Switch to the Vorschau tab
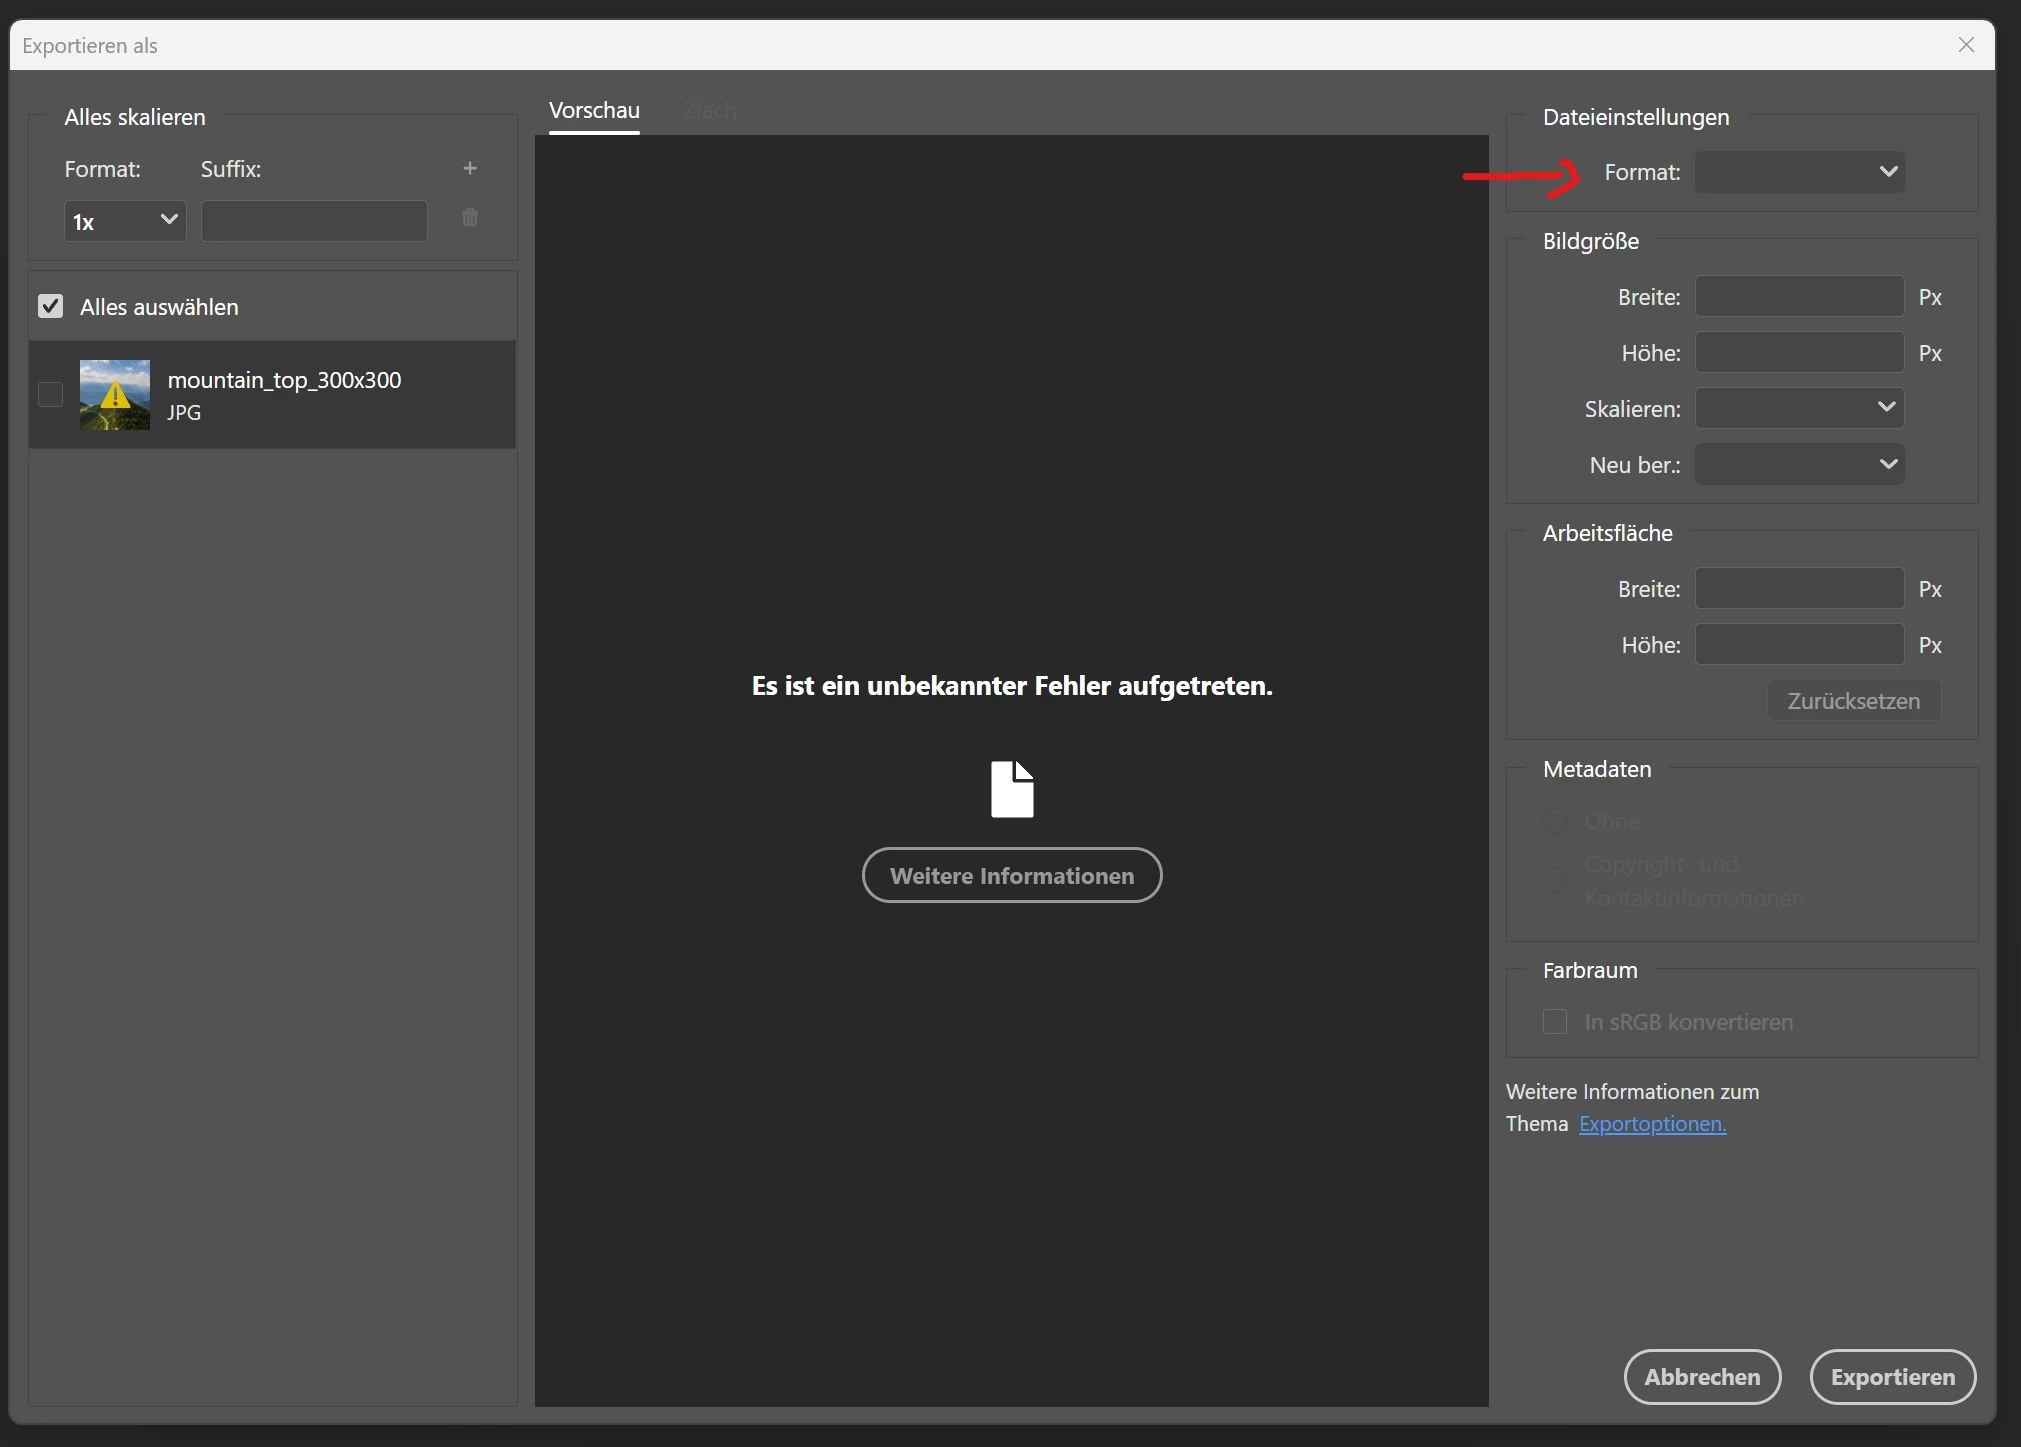The width and height of the screenshot is (2021, 1447). (x=594, y=111)
